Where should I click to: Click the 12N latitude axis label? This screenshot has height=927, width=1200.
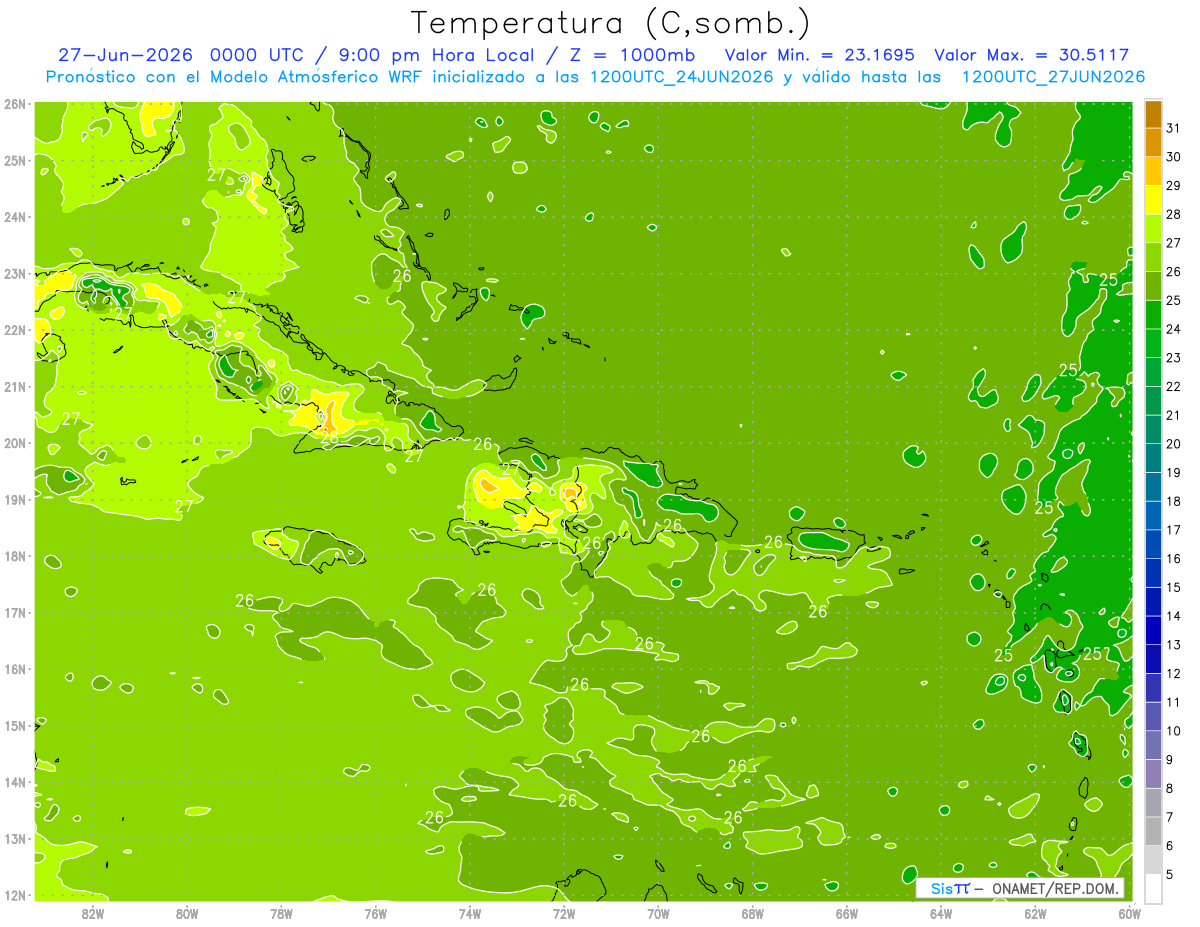pyautogui.click(x=15, y=895)
